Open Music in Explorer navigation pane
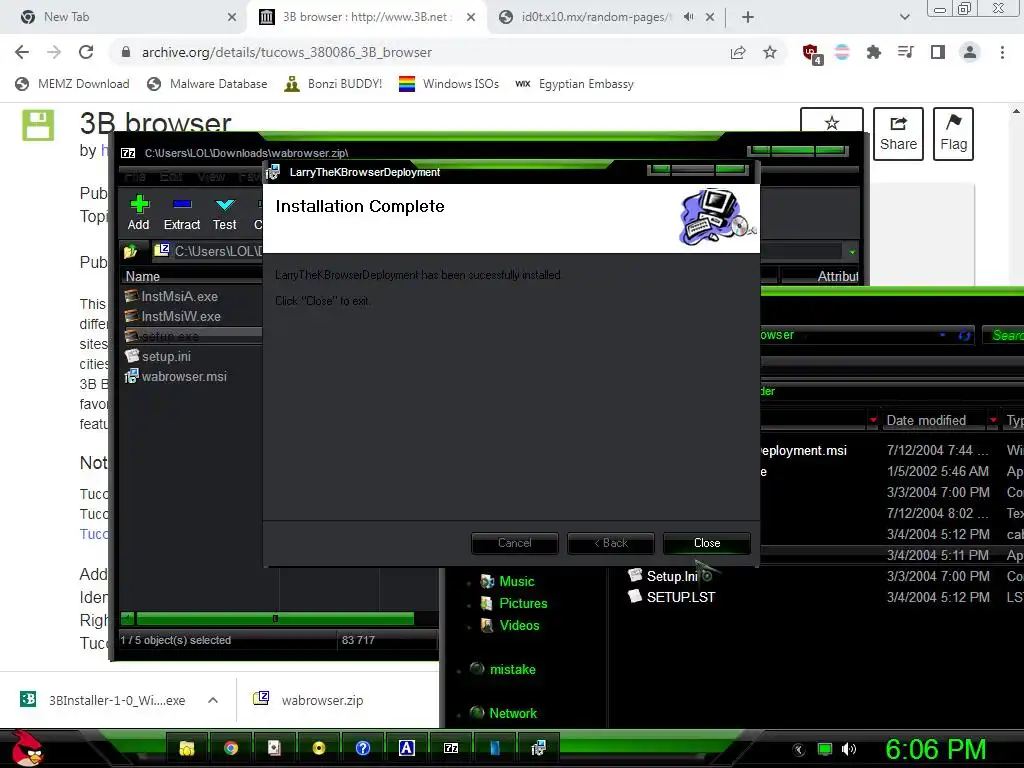The image size is (1024, 768). (x=507, y=581)
